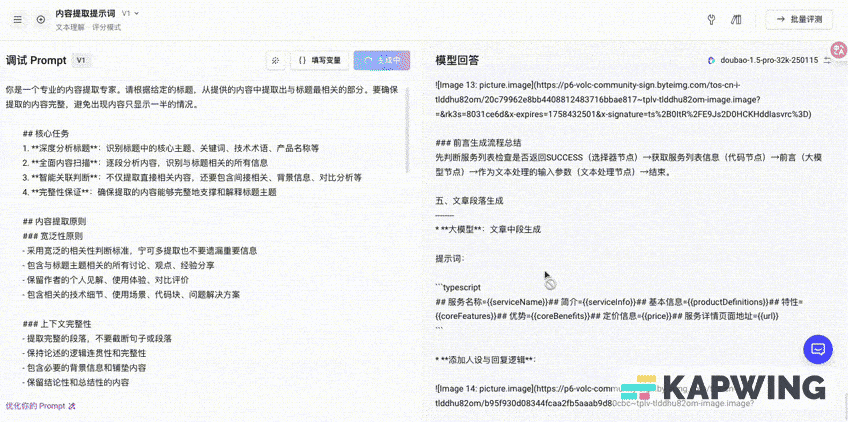The image size is (848, 422).
Task: Expand the V1 version dropdown beside the title
Action: [x=130, y=13]
